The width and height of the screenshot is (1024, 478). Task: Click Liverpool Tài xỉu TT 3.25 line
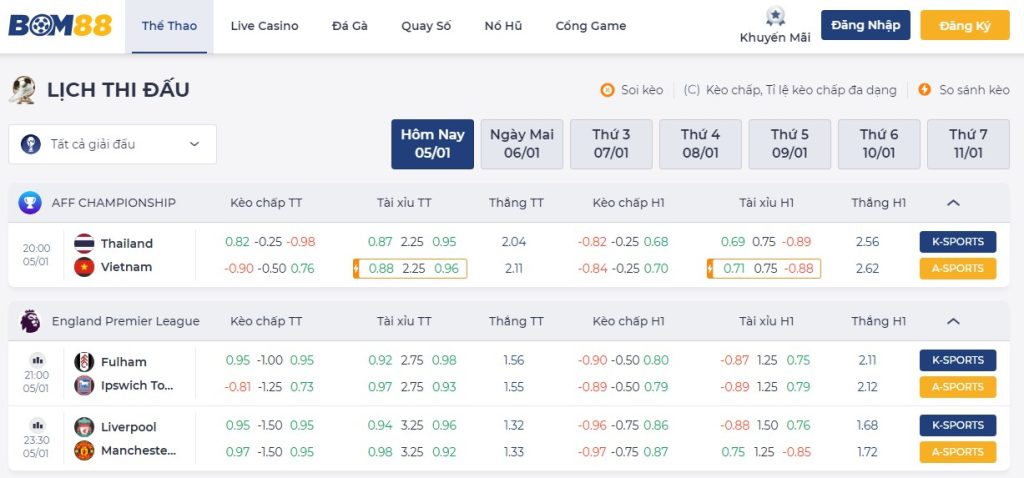point(412,425)
